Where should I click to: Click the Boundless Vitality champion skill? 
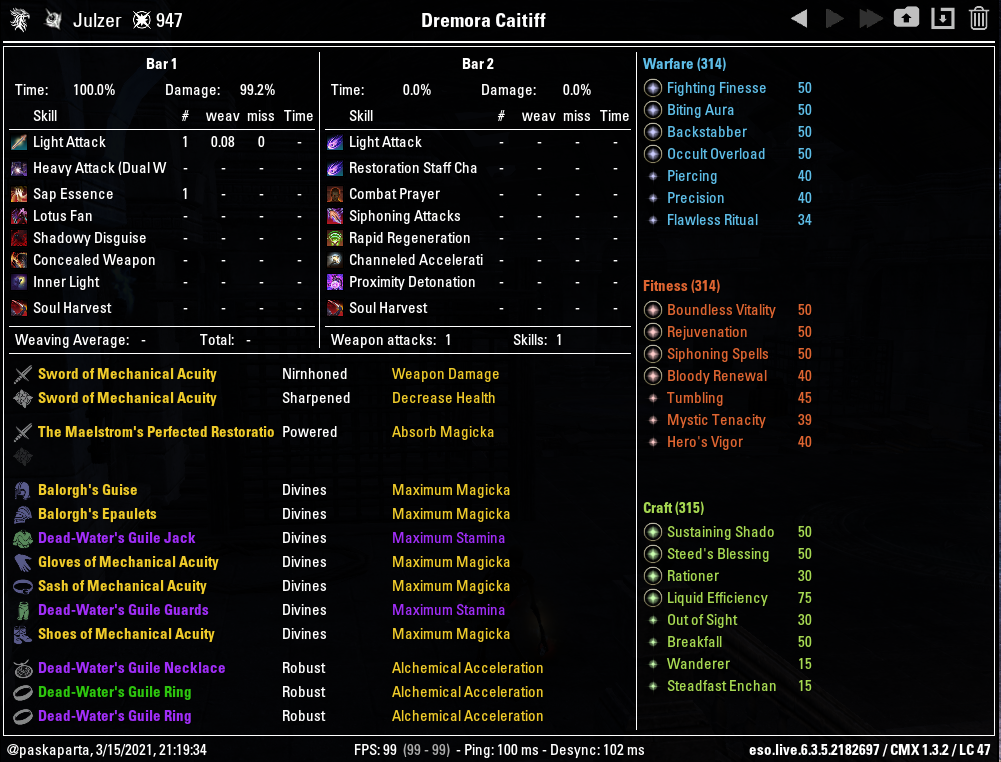721,310
